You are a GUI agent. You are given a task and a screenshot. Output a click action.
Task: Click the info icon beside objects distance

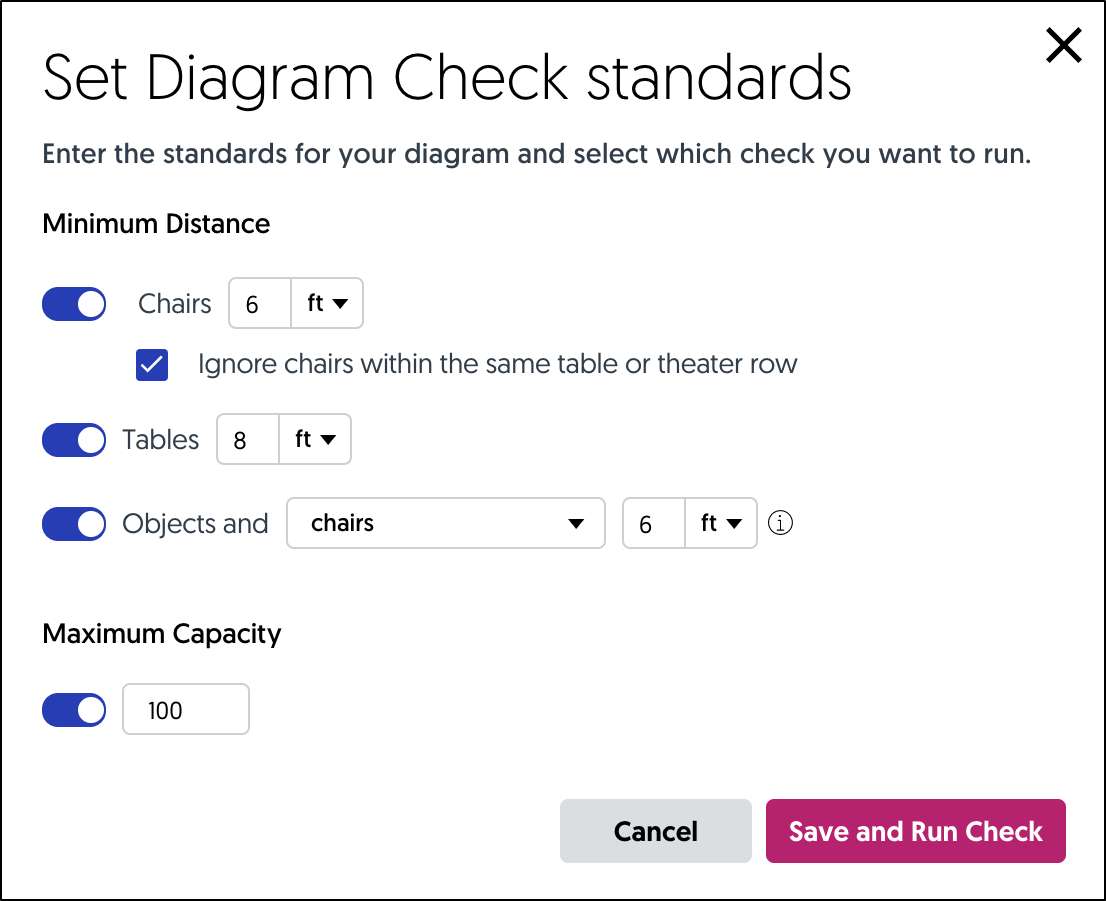coord(780,523)
